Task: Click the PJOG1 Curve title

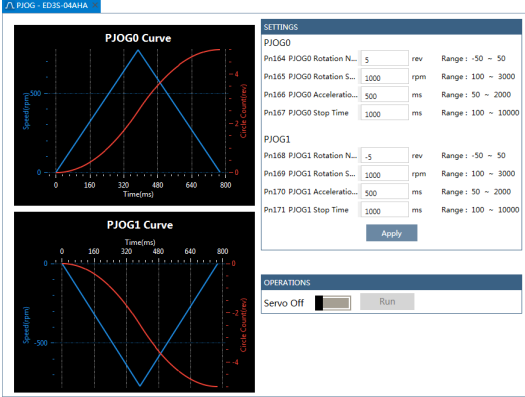Action: (x=140, y=225)
